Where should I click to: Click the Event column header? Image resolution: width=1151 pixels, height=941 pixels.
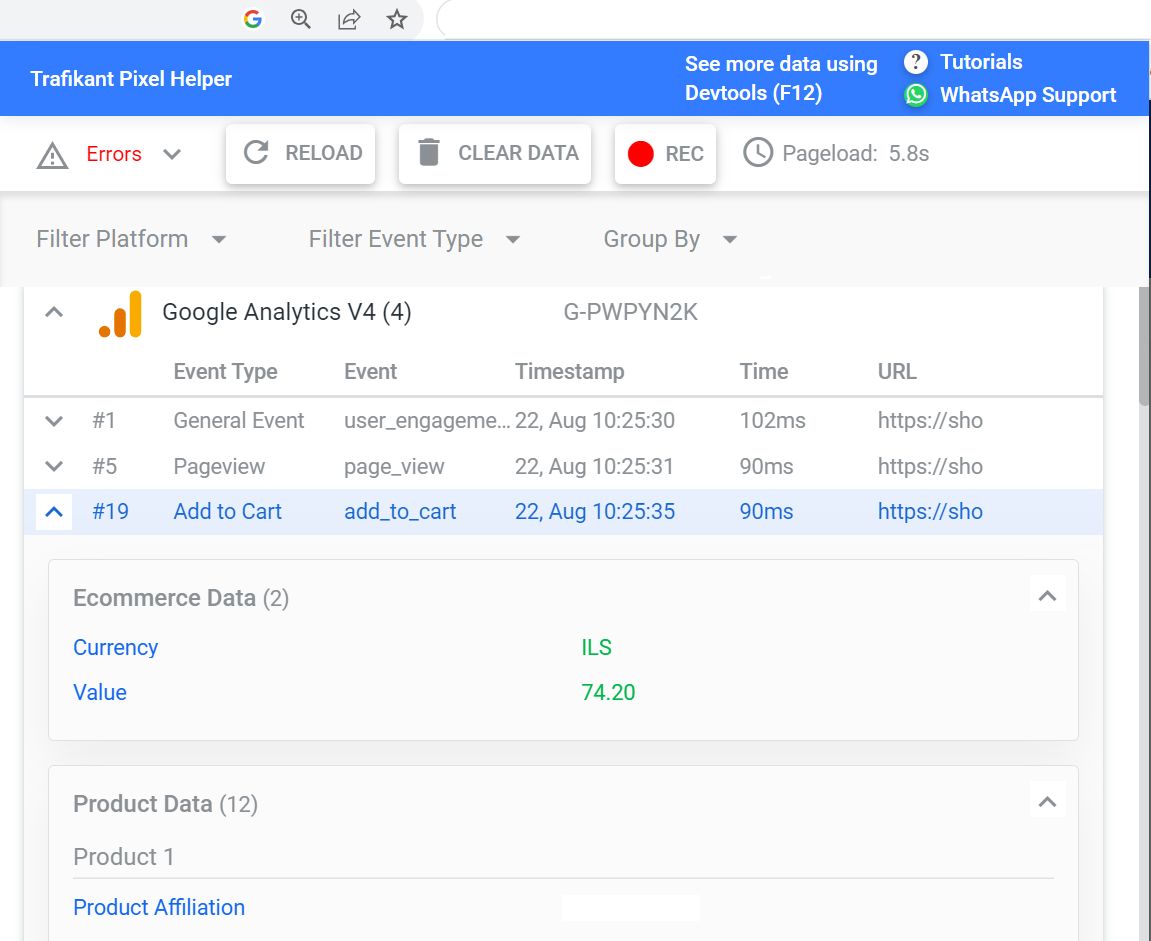click(371, 372)
